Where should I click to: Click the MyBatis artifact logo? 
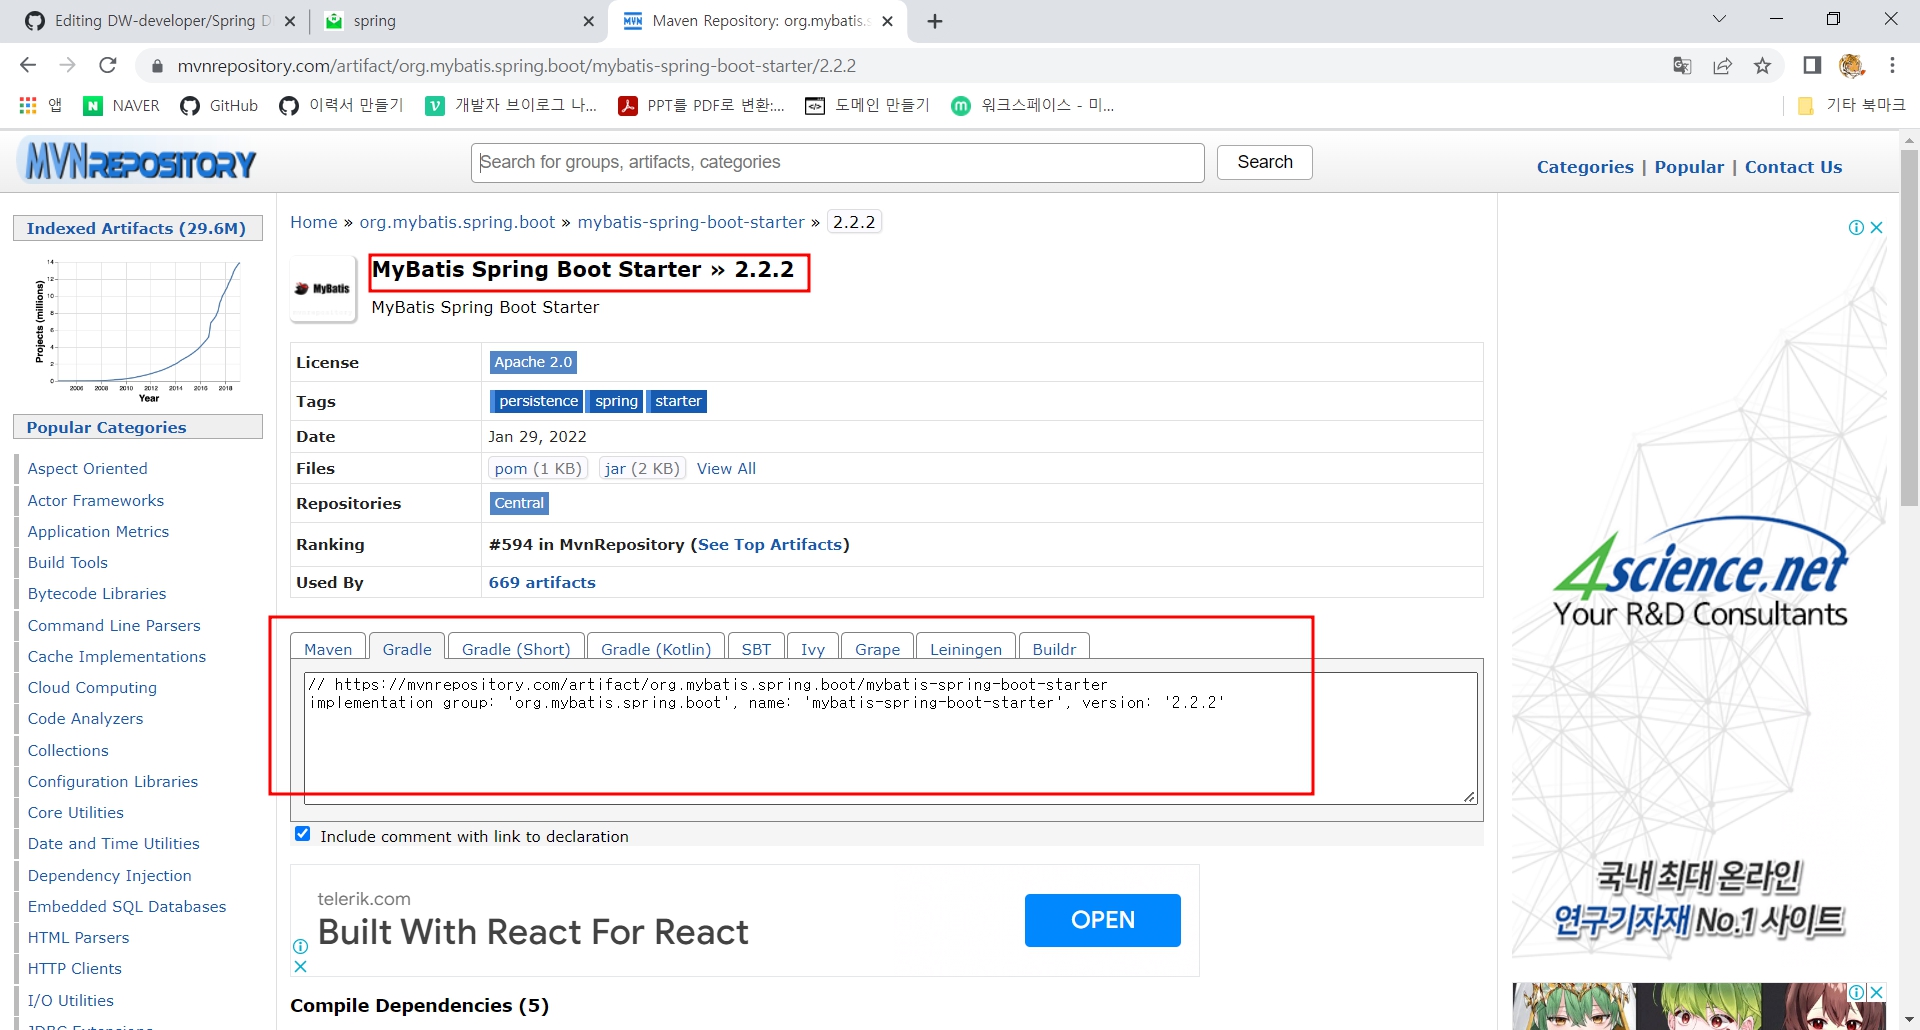pos(322,288)
